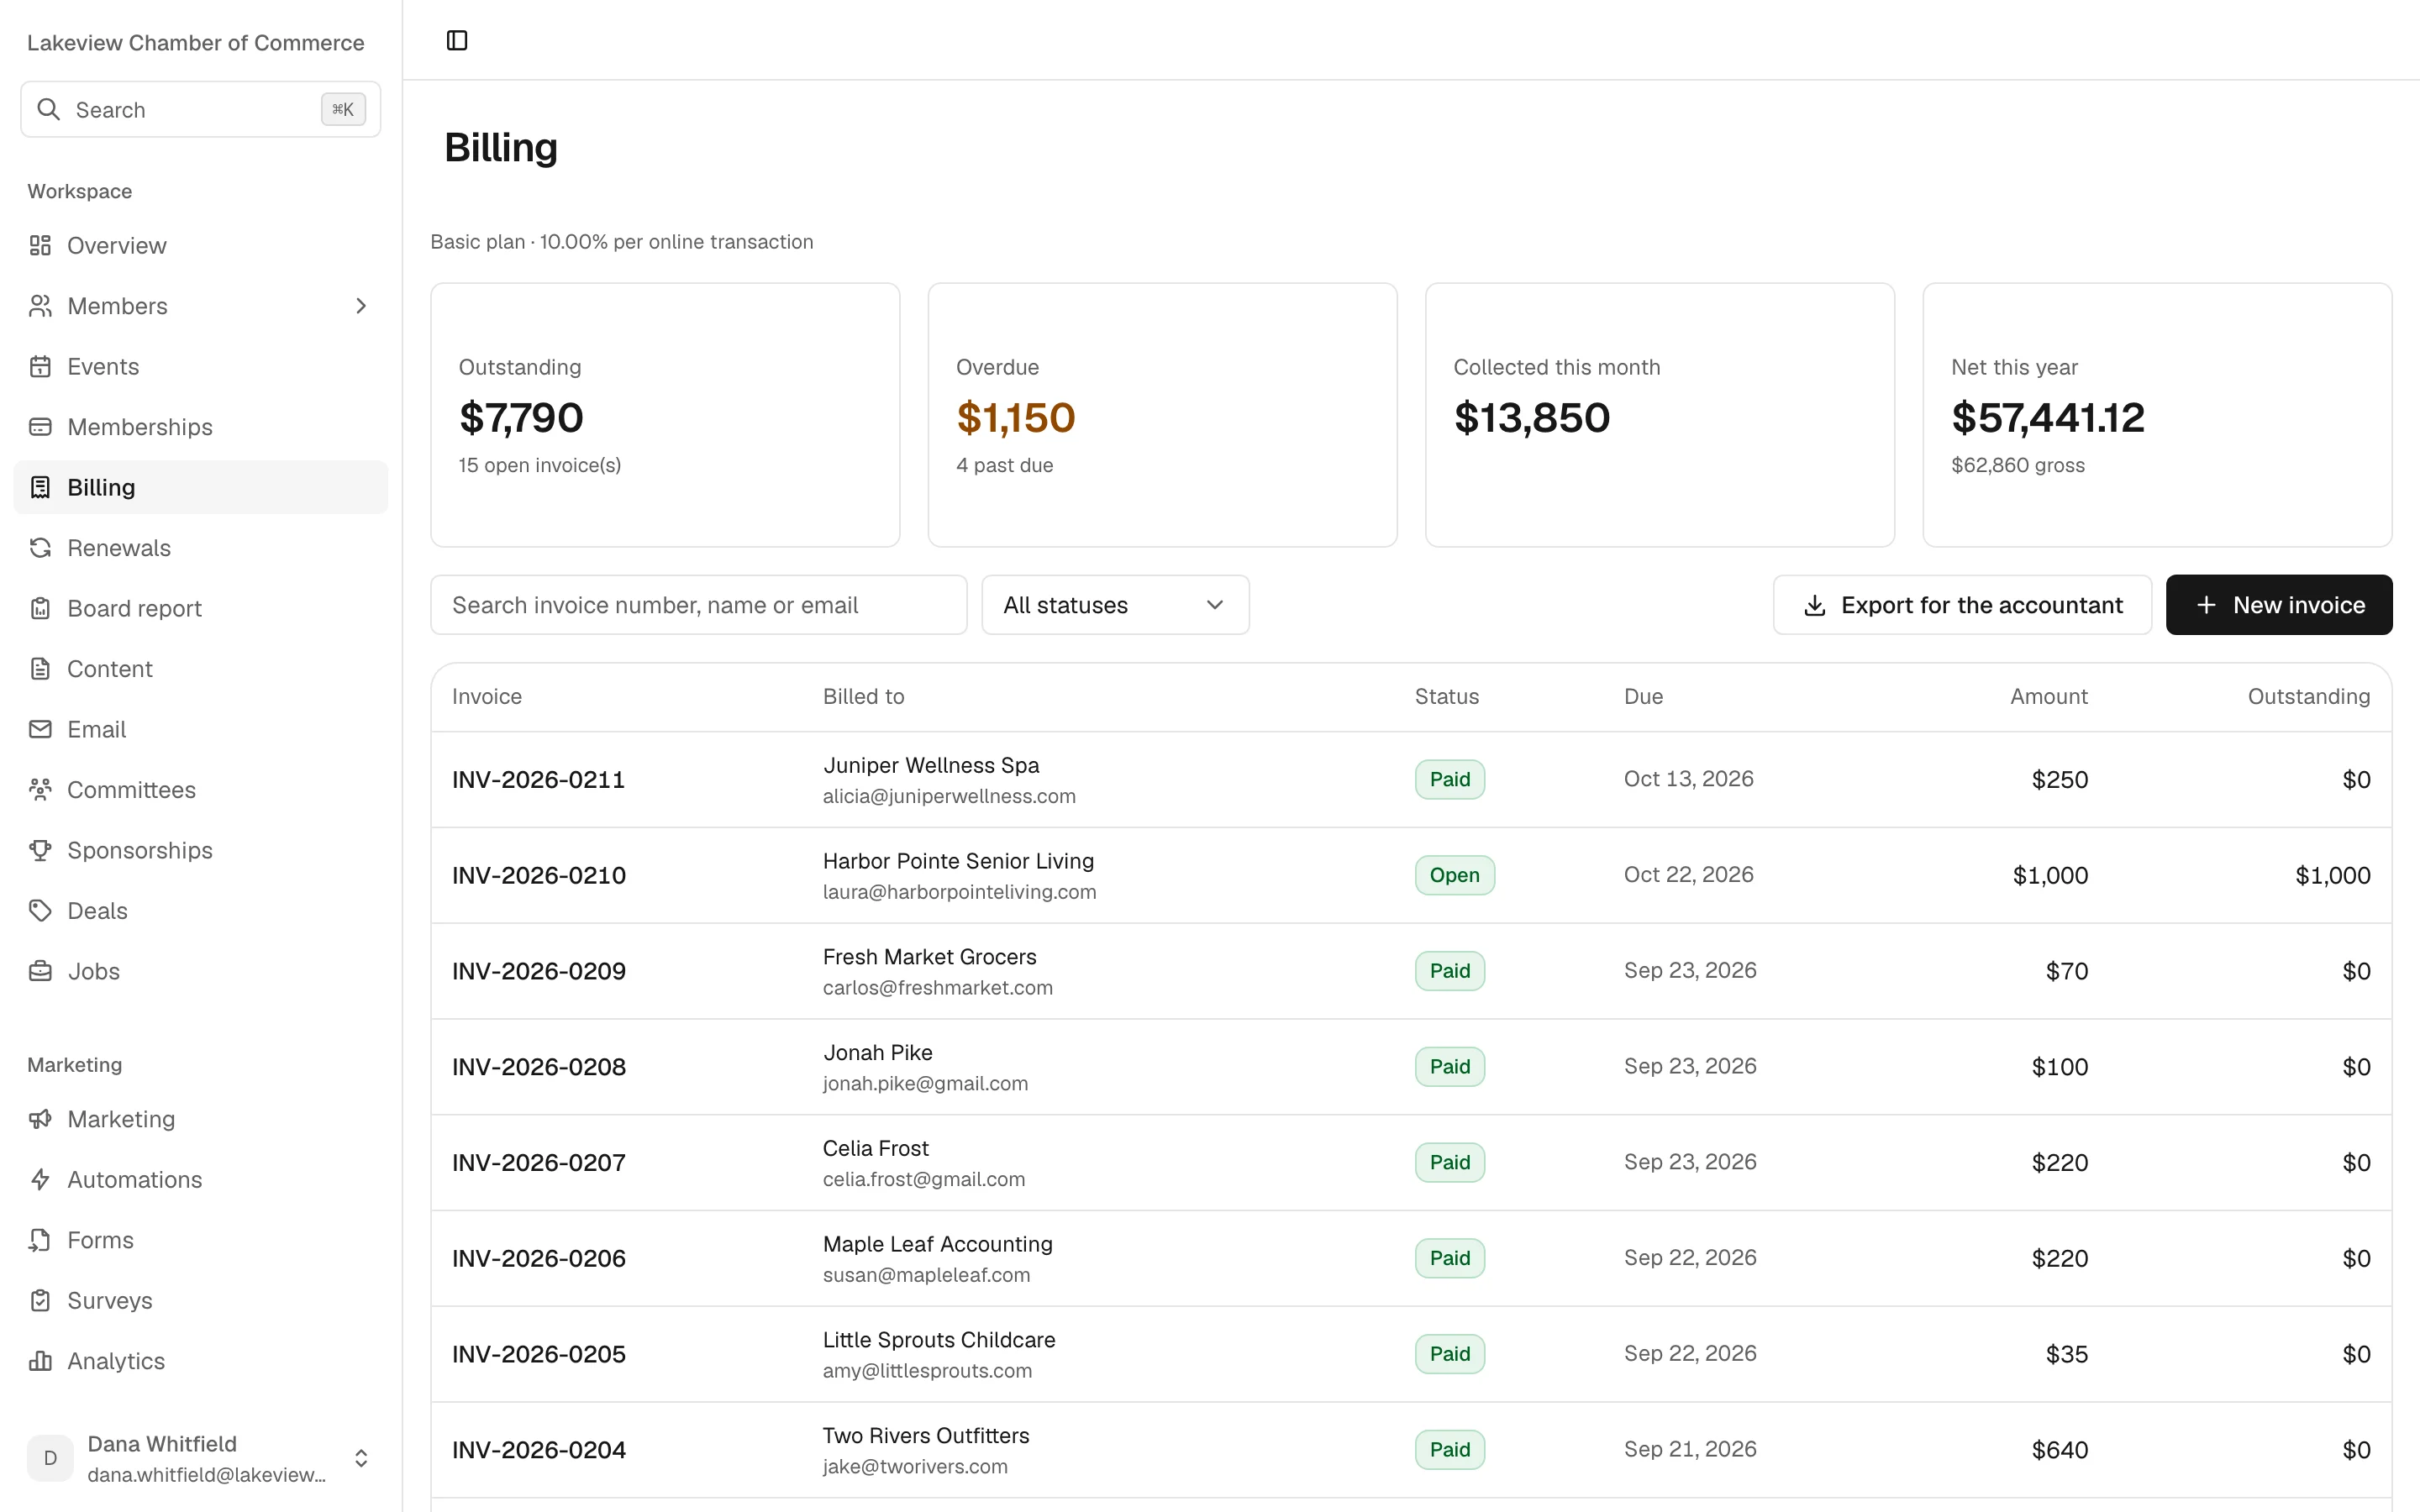The image size is (2420, 1512).
Task: Click the Email envelope icon
Action: (x=40, y=729)
